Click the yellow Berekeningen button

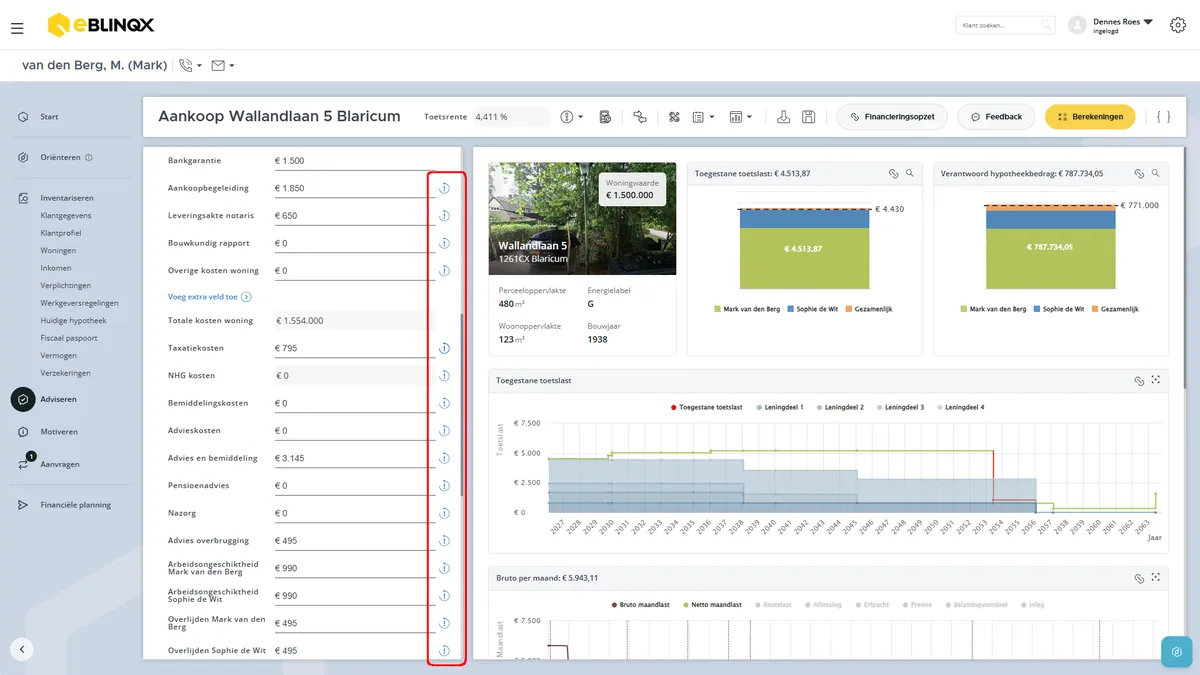click(x=1090, y=117)
